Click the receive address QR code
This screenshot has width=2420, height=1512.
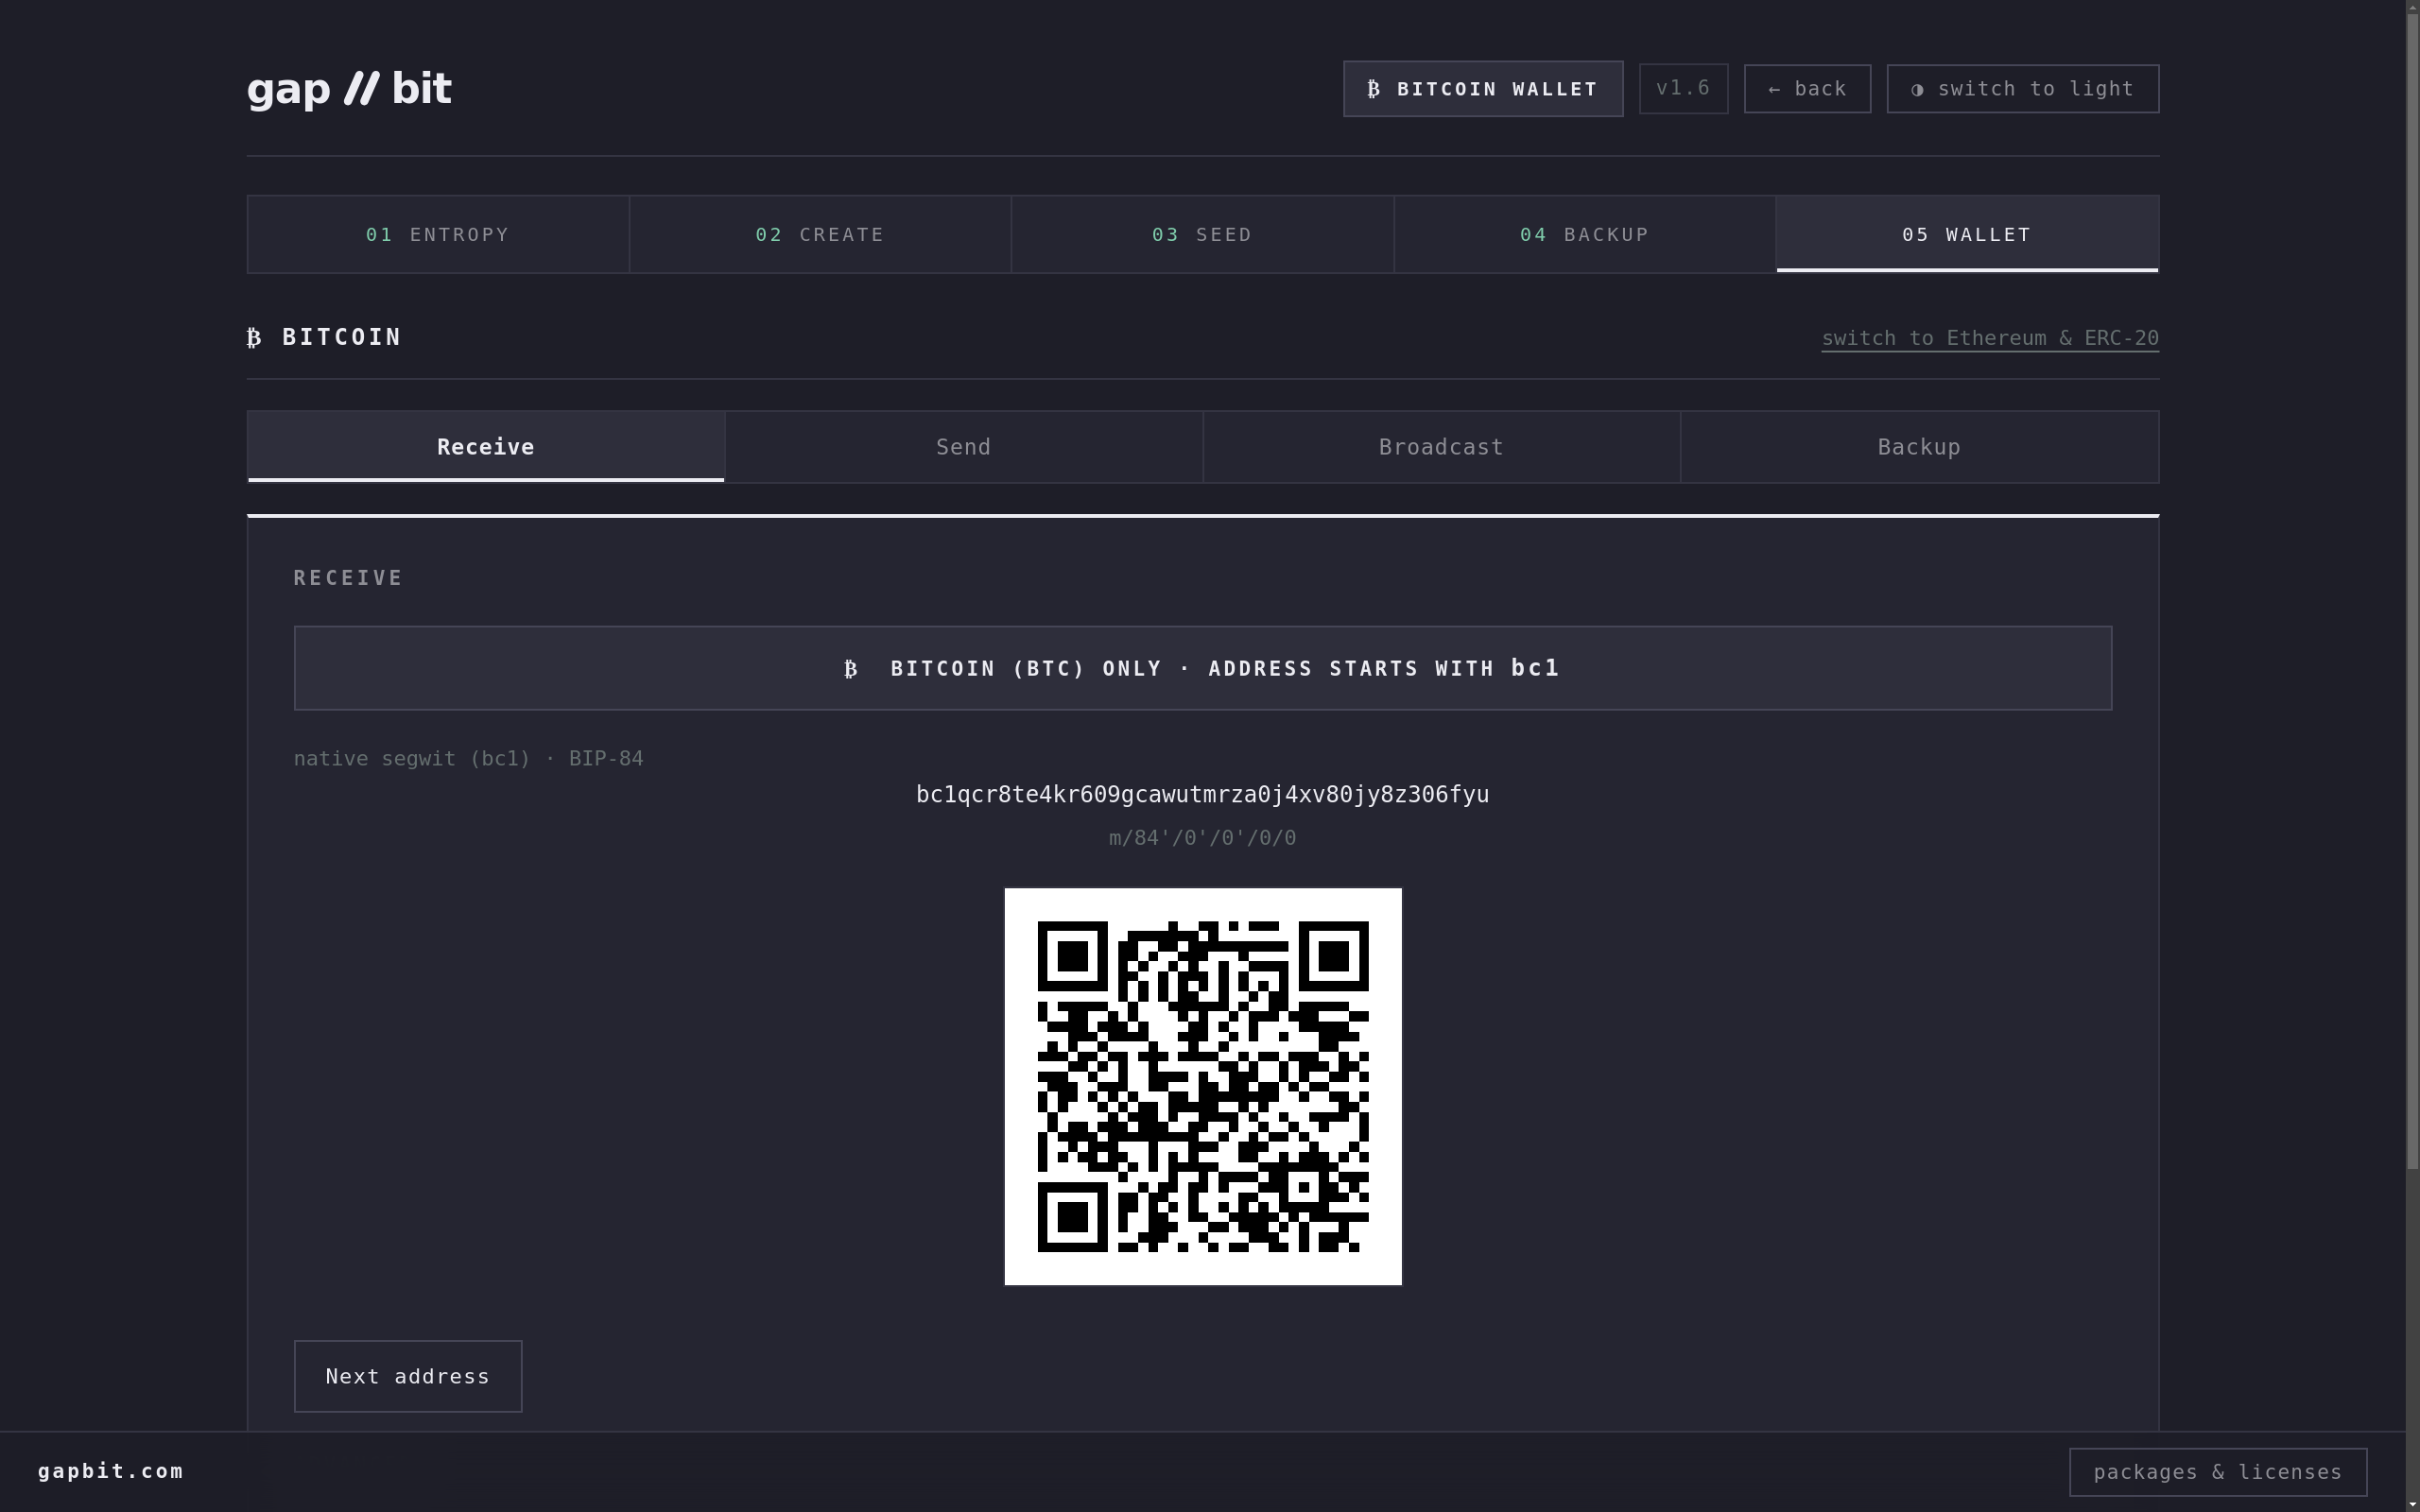coord(1203,1086)
